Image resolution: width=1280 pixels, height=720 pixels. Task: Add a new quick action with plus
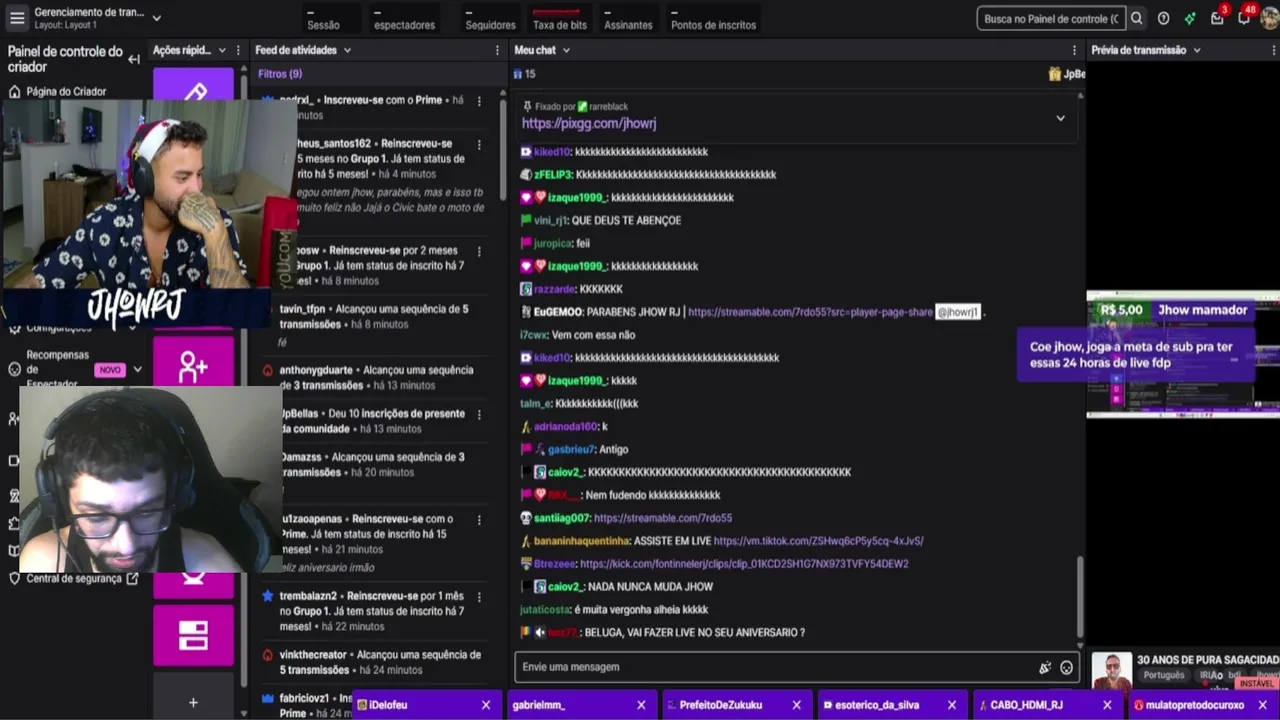point(193,702)
